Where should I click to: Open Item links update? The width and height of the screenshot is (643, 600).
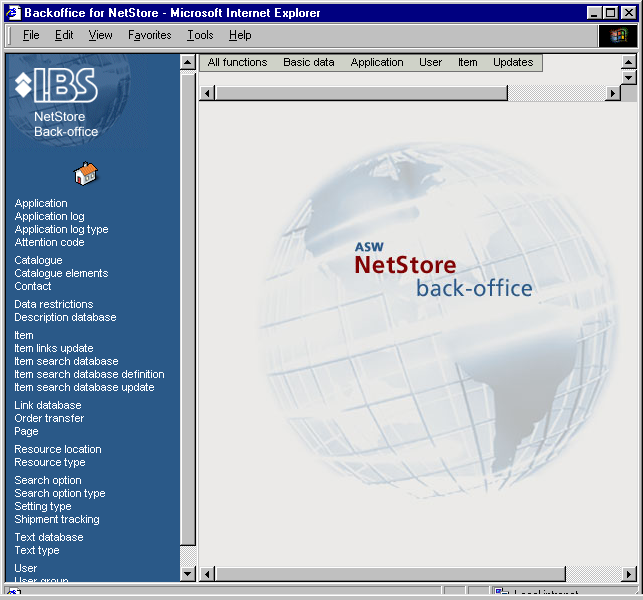[54, 348]
